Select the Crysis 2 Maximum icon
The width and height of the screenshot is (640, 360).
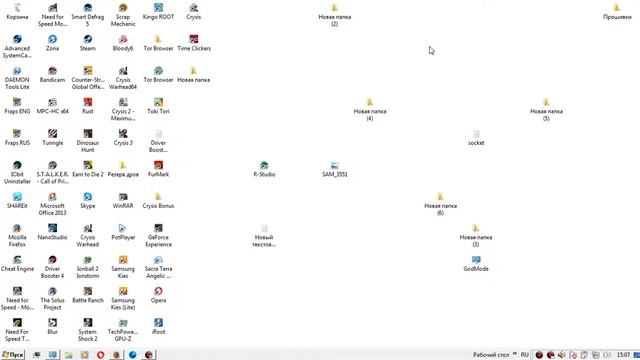point(123,109)
